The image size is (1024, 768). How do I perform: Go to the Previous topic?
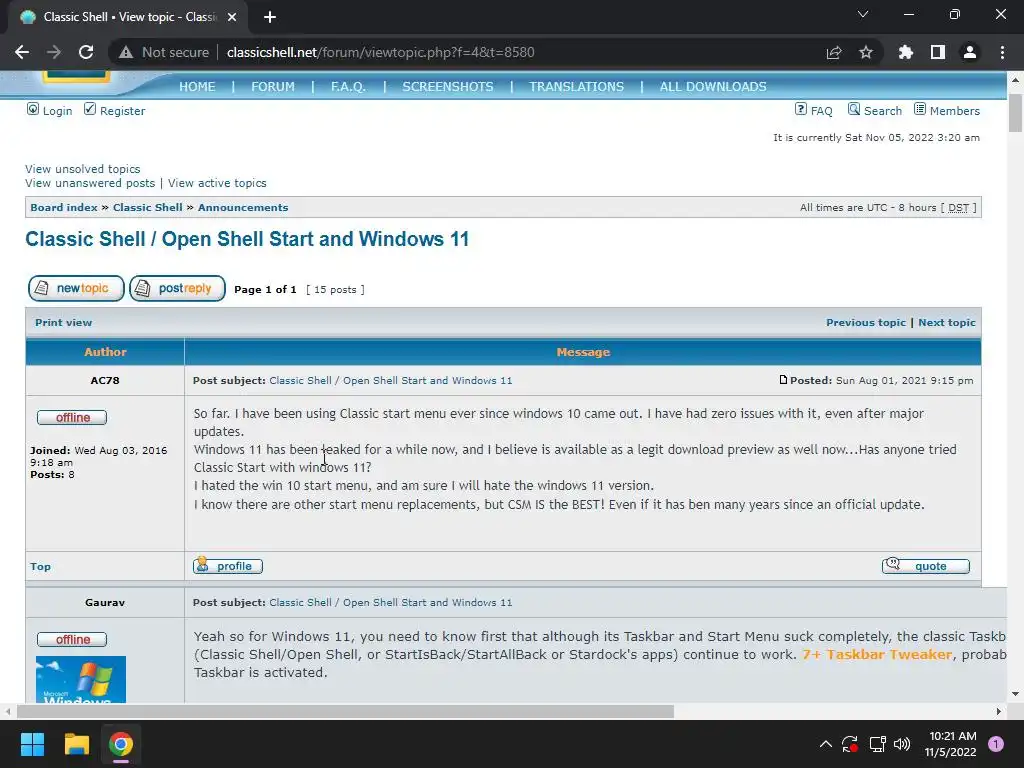tap(866, 322)
